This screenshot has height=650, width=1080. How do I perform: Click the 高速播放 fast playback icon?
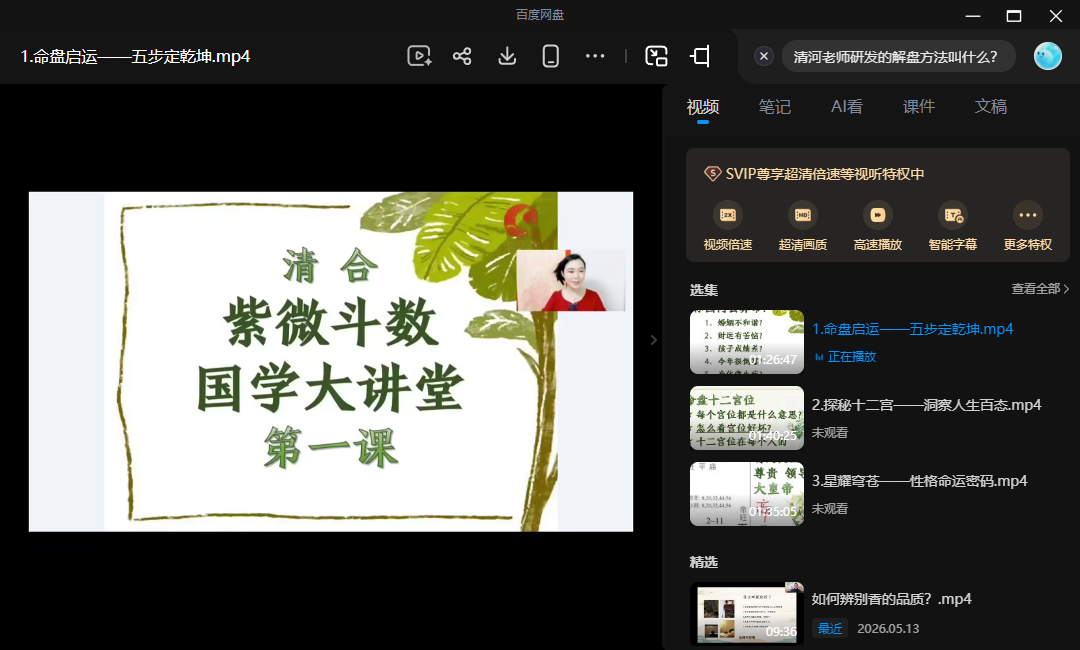878,215
